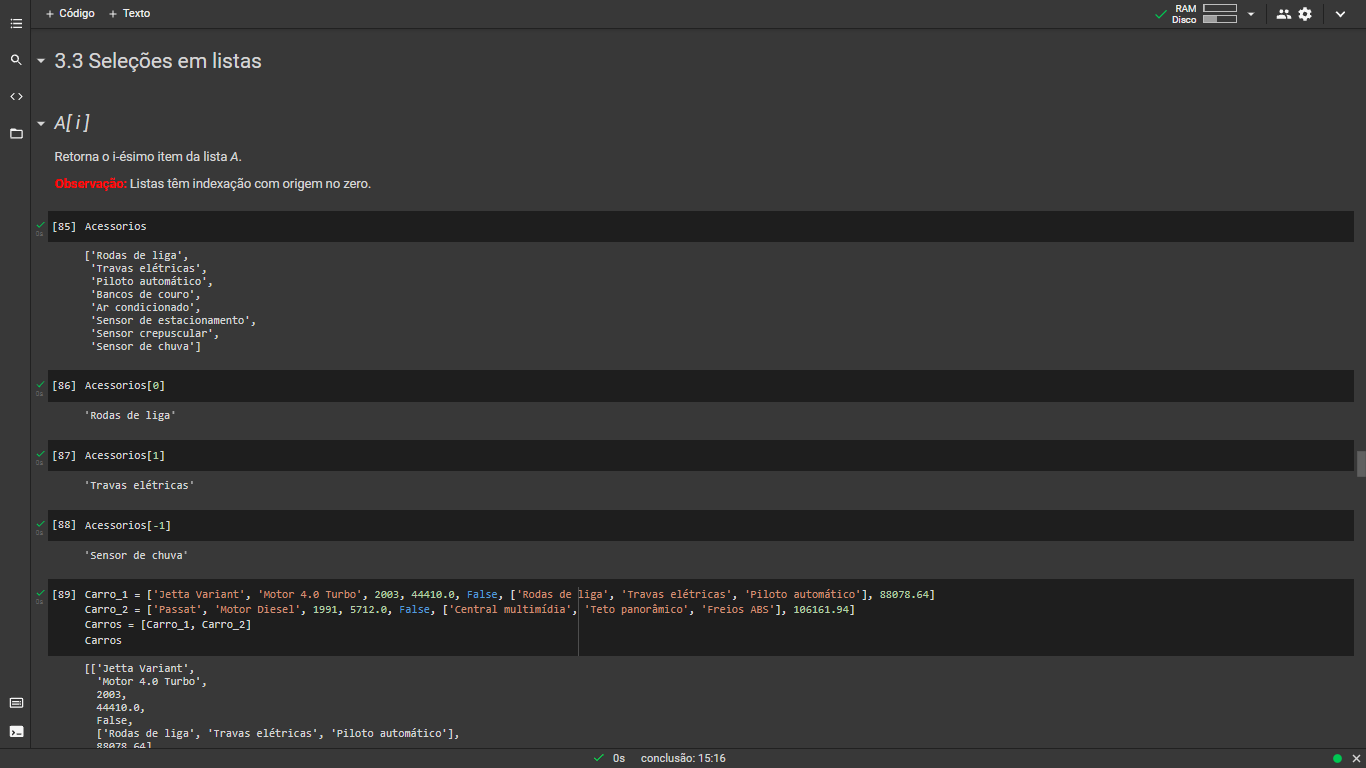Add a new code cell with + Código

tap(70, 13)
